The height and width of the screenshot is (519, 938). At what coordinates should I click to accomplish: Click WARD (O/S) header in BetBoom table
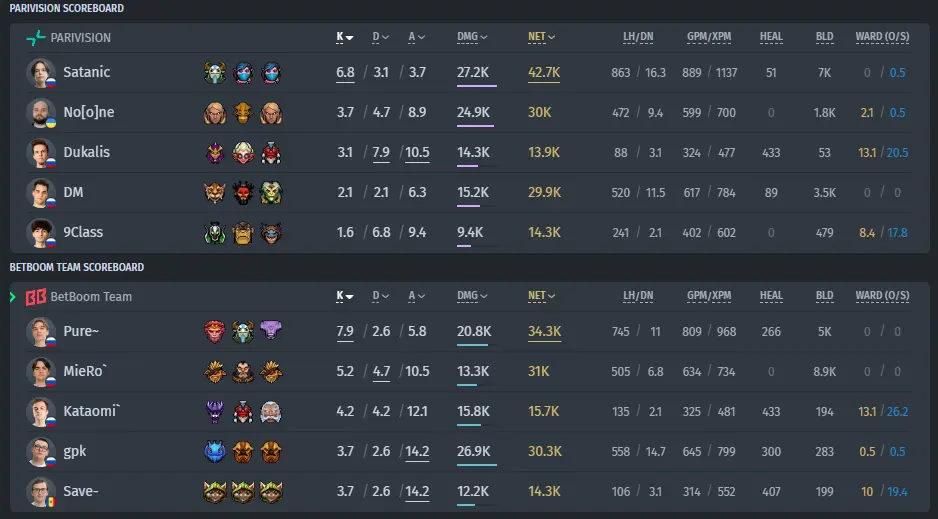pos(882,296)
